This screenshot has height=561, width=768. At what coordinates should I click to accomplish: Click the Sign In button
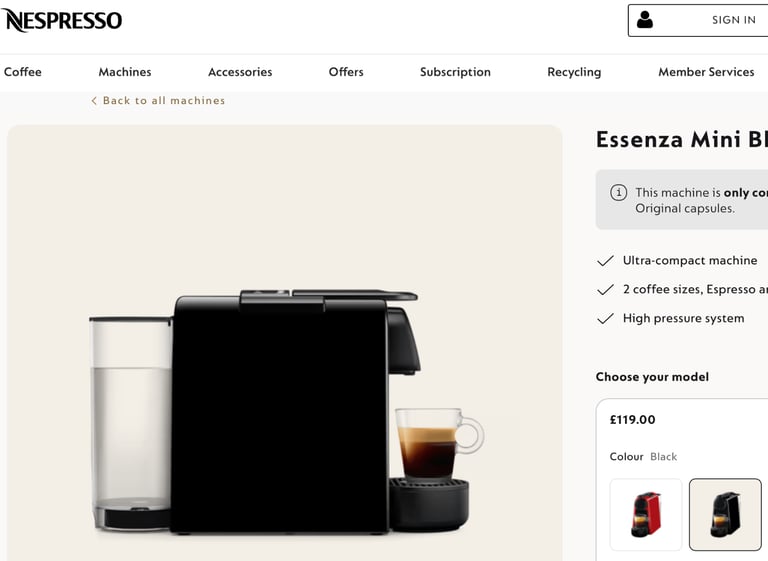click(698, 20)
